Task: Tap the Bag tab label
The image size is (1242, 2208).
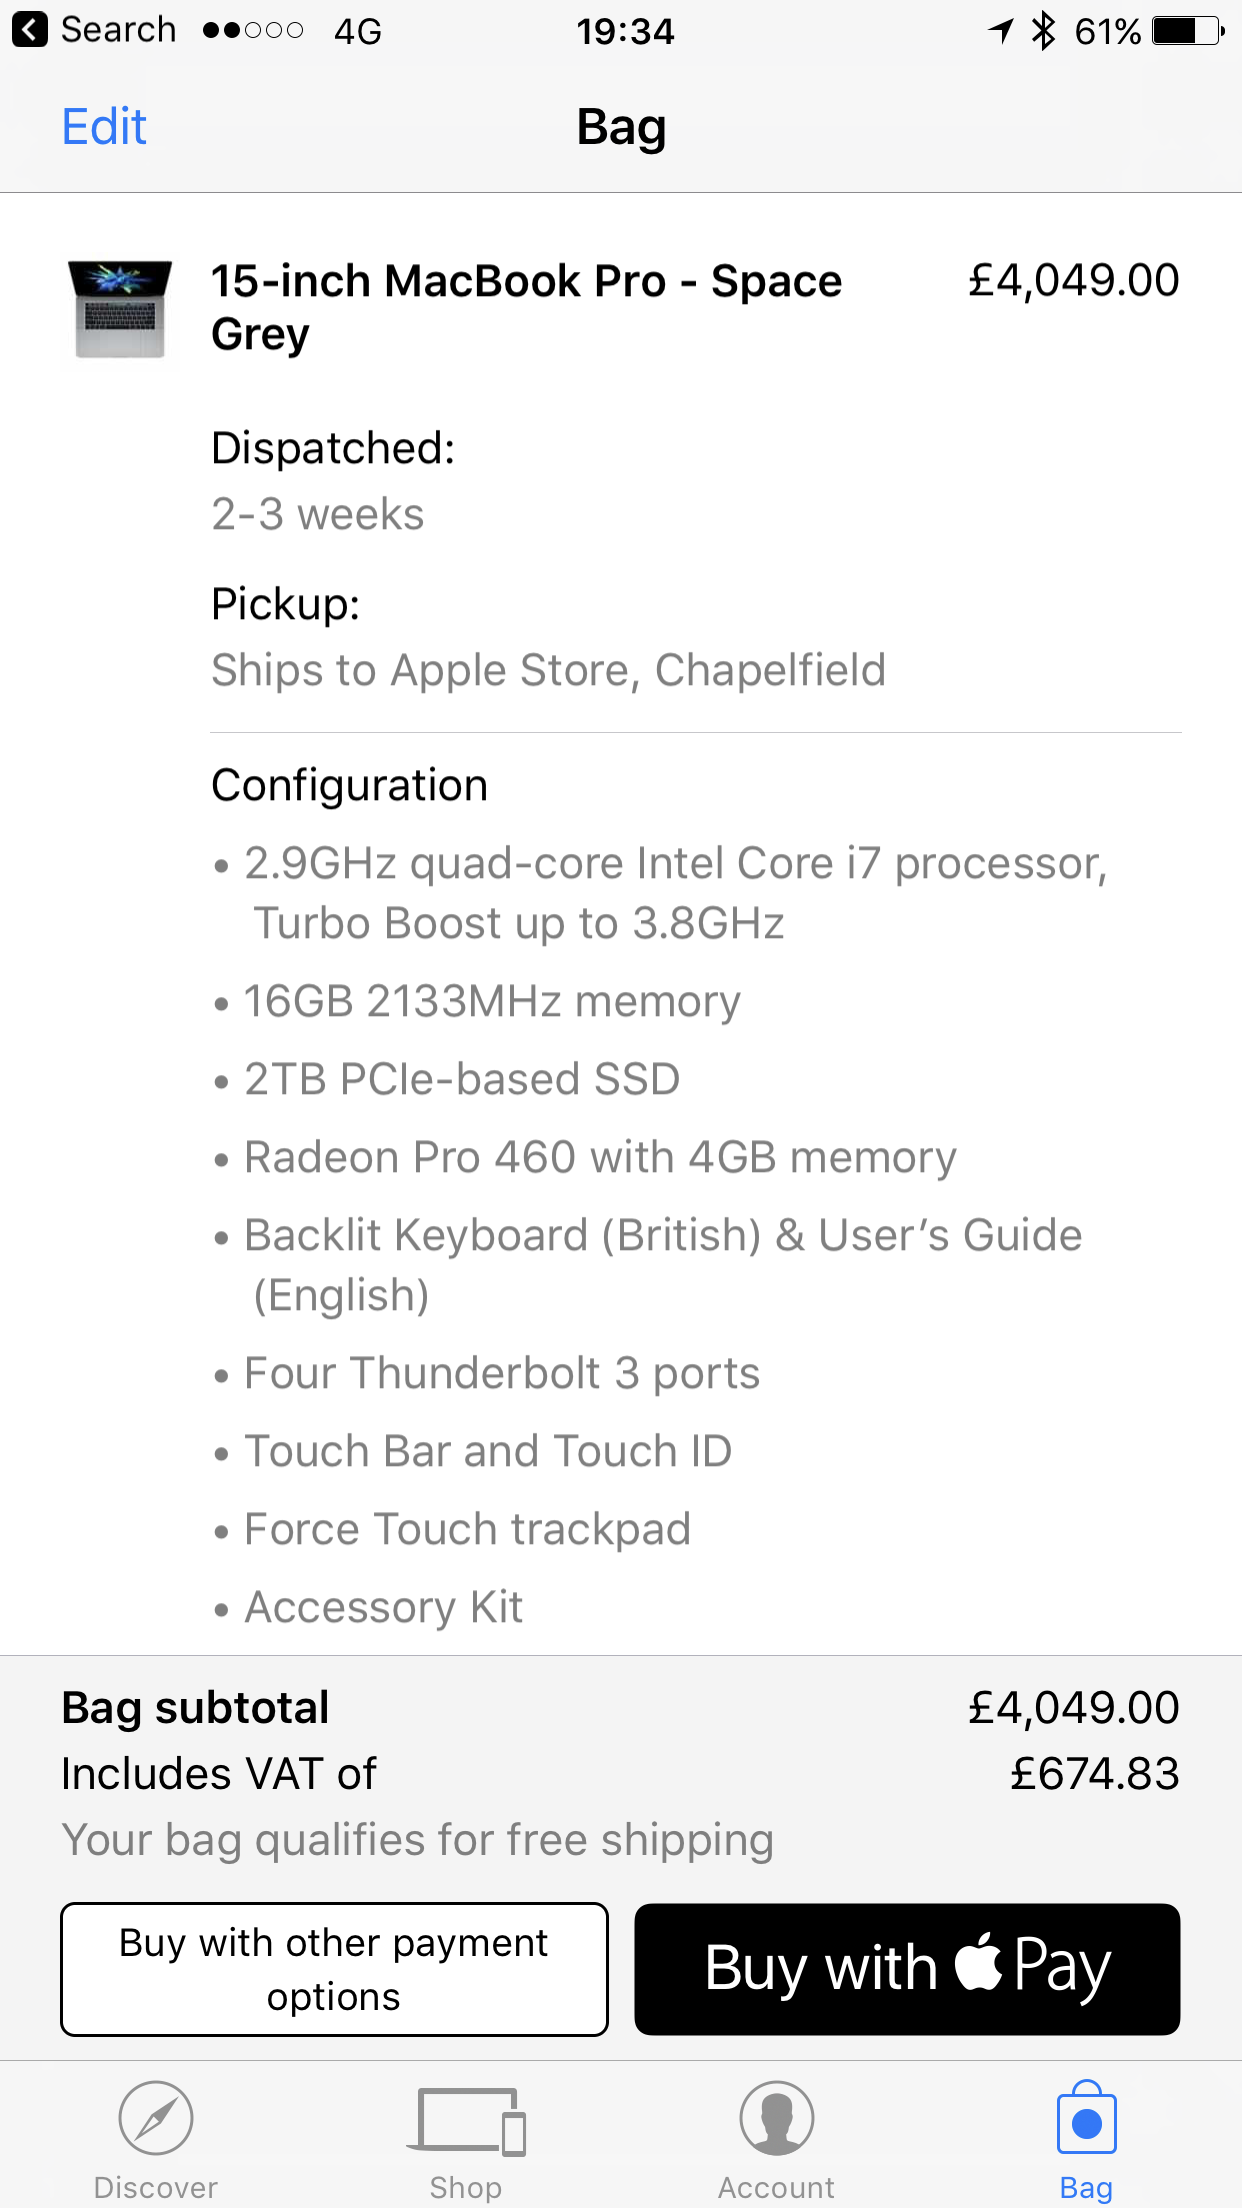Action: click(x=1086, y=2188)
